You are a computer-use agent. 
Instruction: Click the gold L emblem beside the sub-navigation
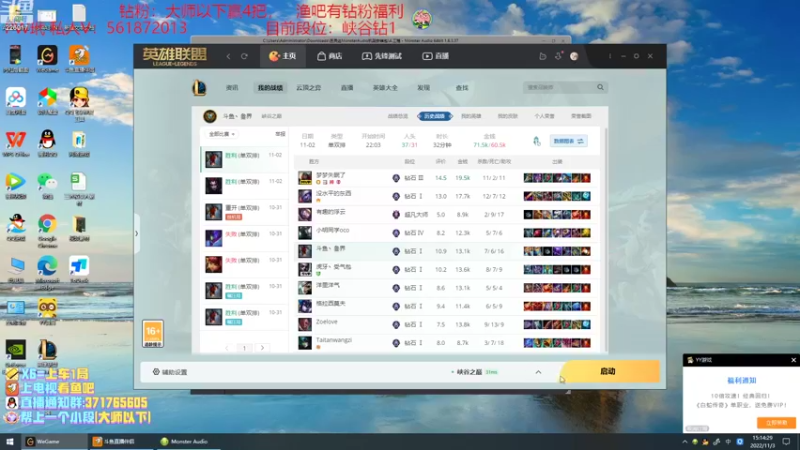click(199, 88)
